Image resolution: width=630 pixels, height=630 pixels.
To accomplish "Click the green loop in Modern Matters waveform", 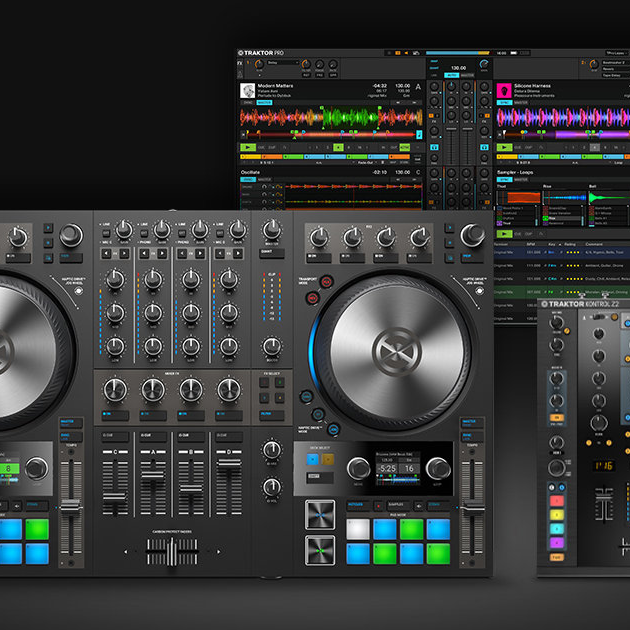I will [x=350, y=118].
